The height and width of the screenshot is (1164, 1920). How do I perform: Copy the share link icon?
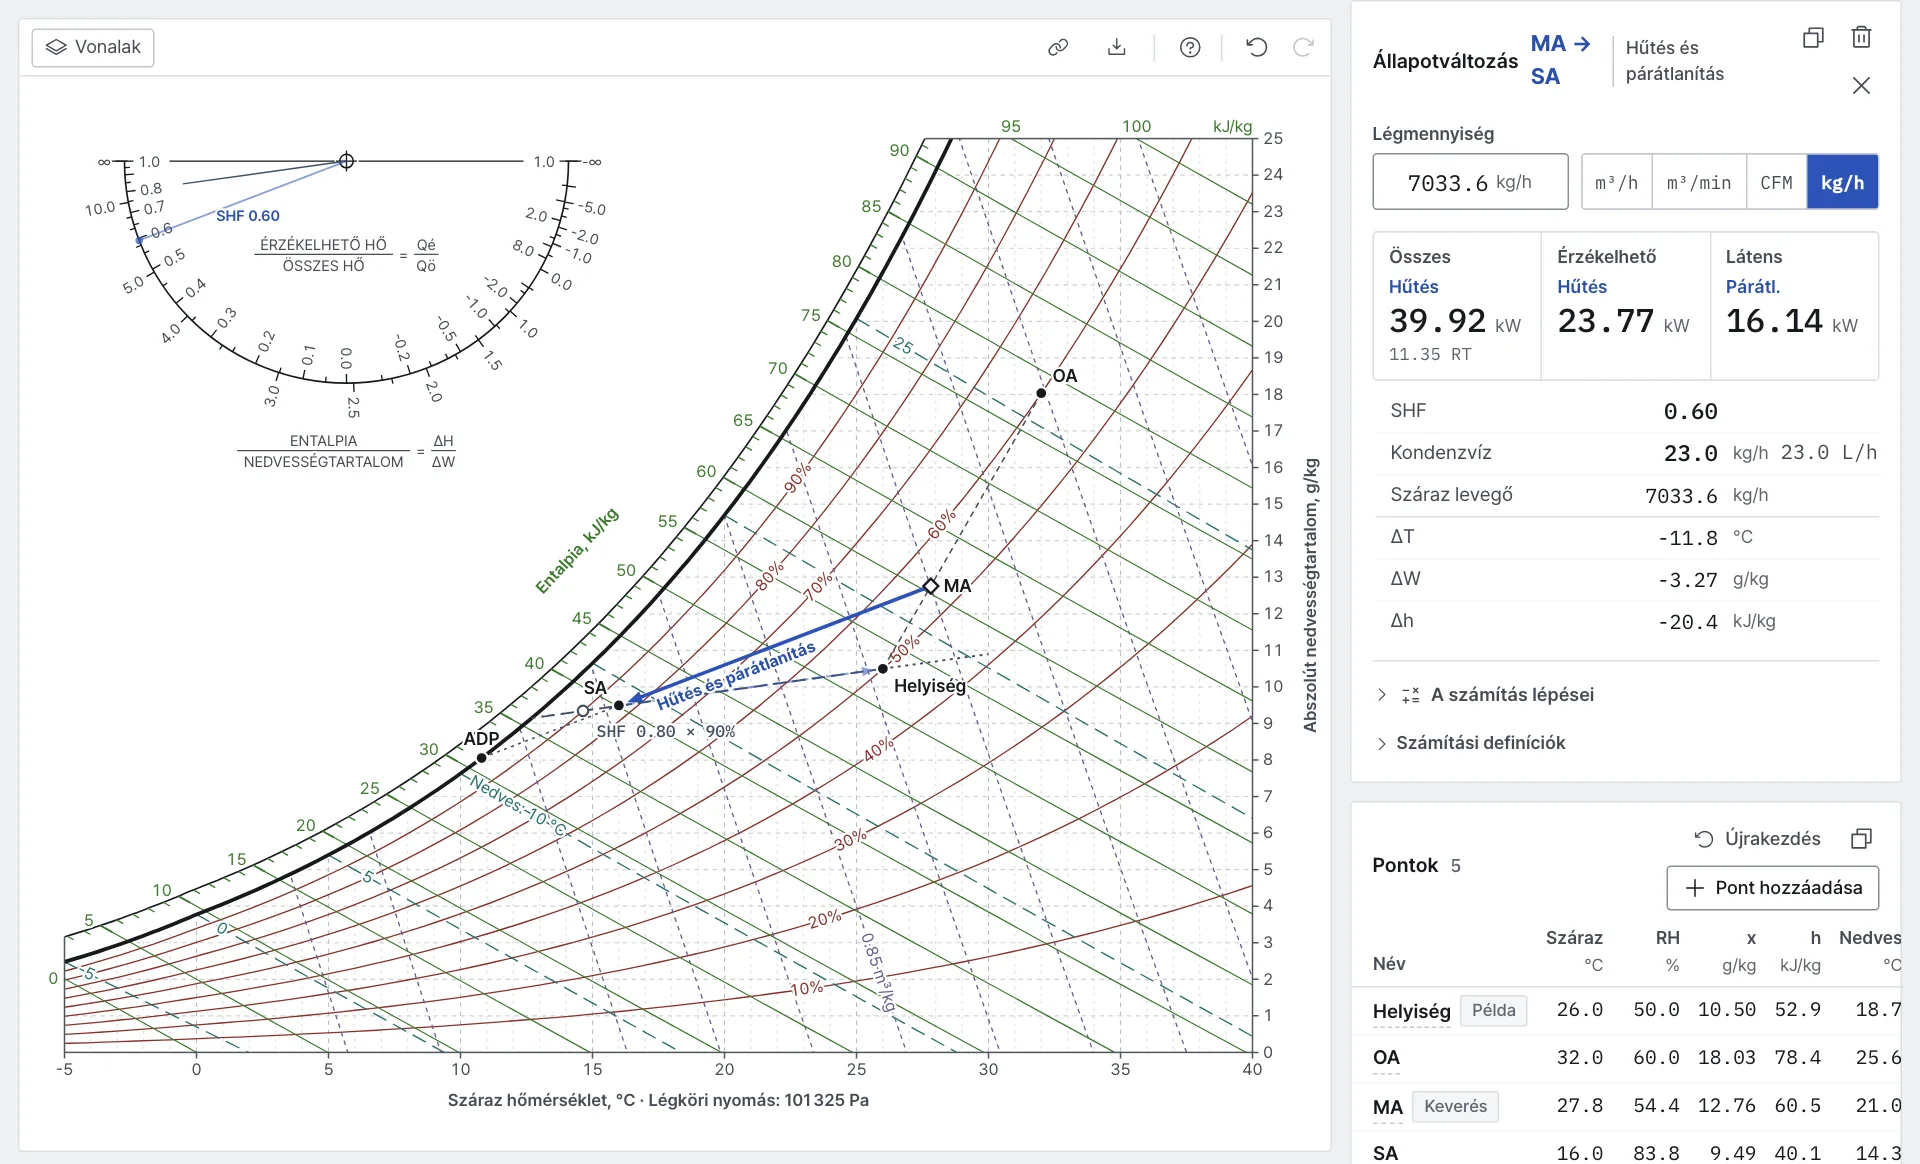(x=1058, y=47)
